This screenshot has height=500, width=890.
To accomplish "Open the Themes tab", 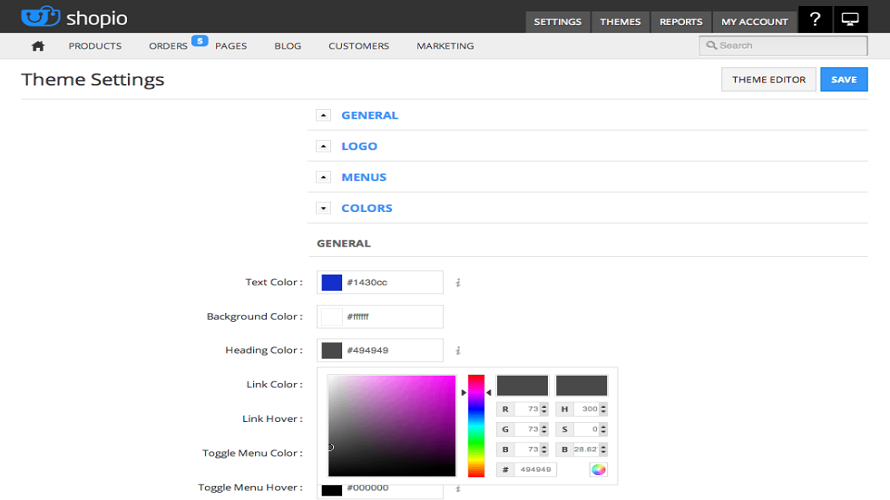I will 620,21.
